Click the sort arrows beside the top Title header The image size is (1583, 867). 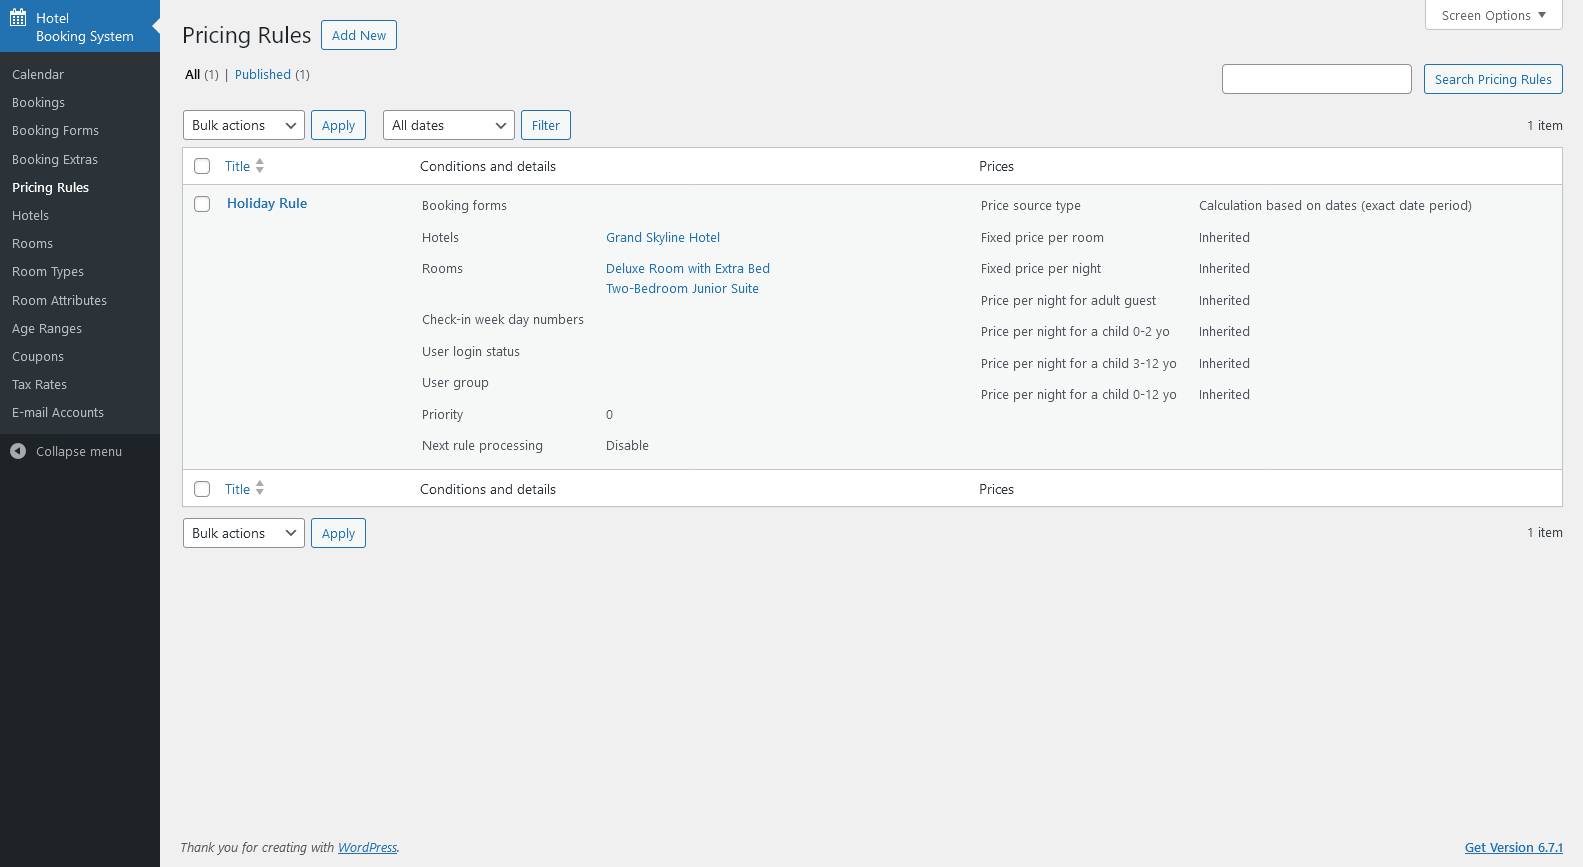[x=260, y=166]
